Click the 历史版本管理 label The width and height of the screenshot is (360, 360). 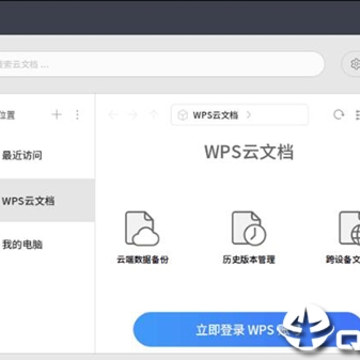(249, 260)
